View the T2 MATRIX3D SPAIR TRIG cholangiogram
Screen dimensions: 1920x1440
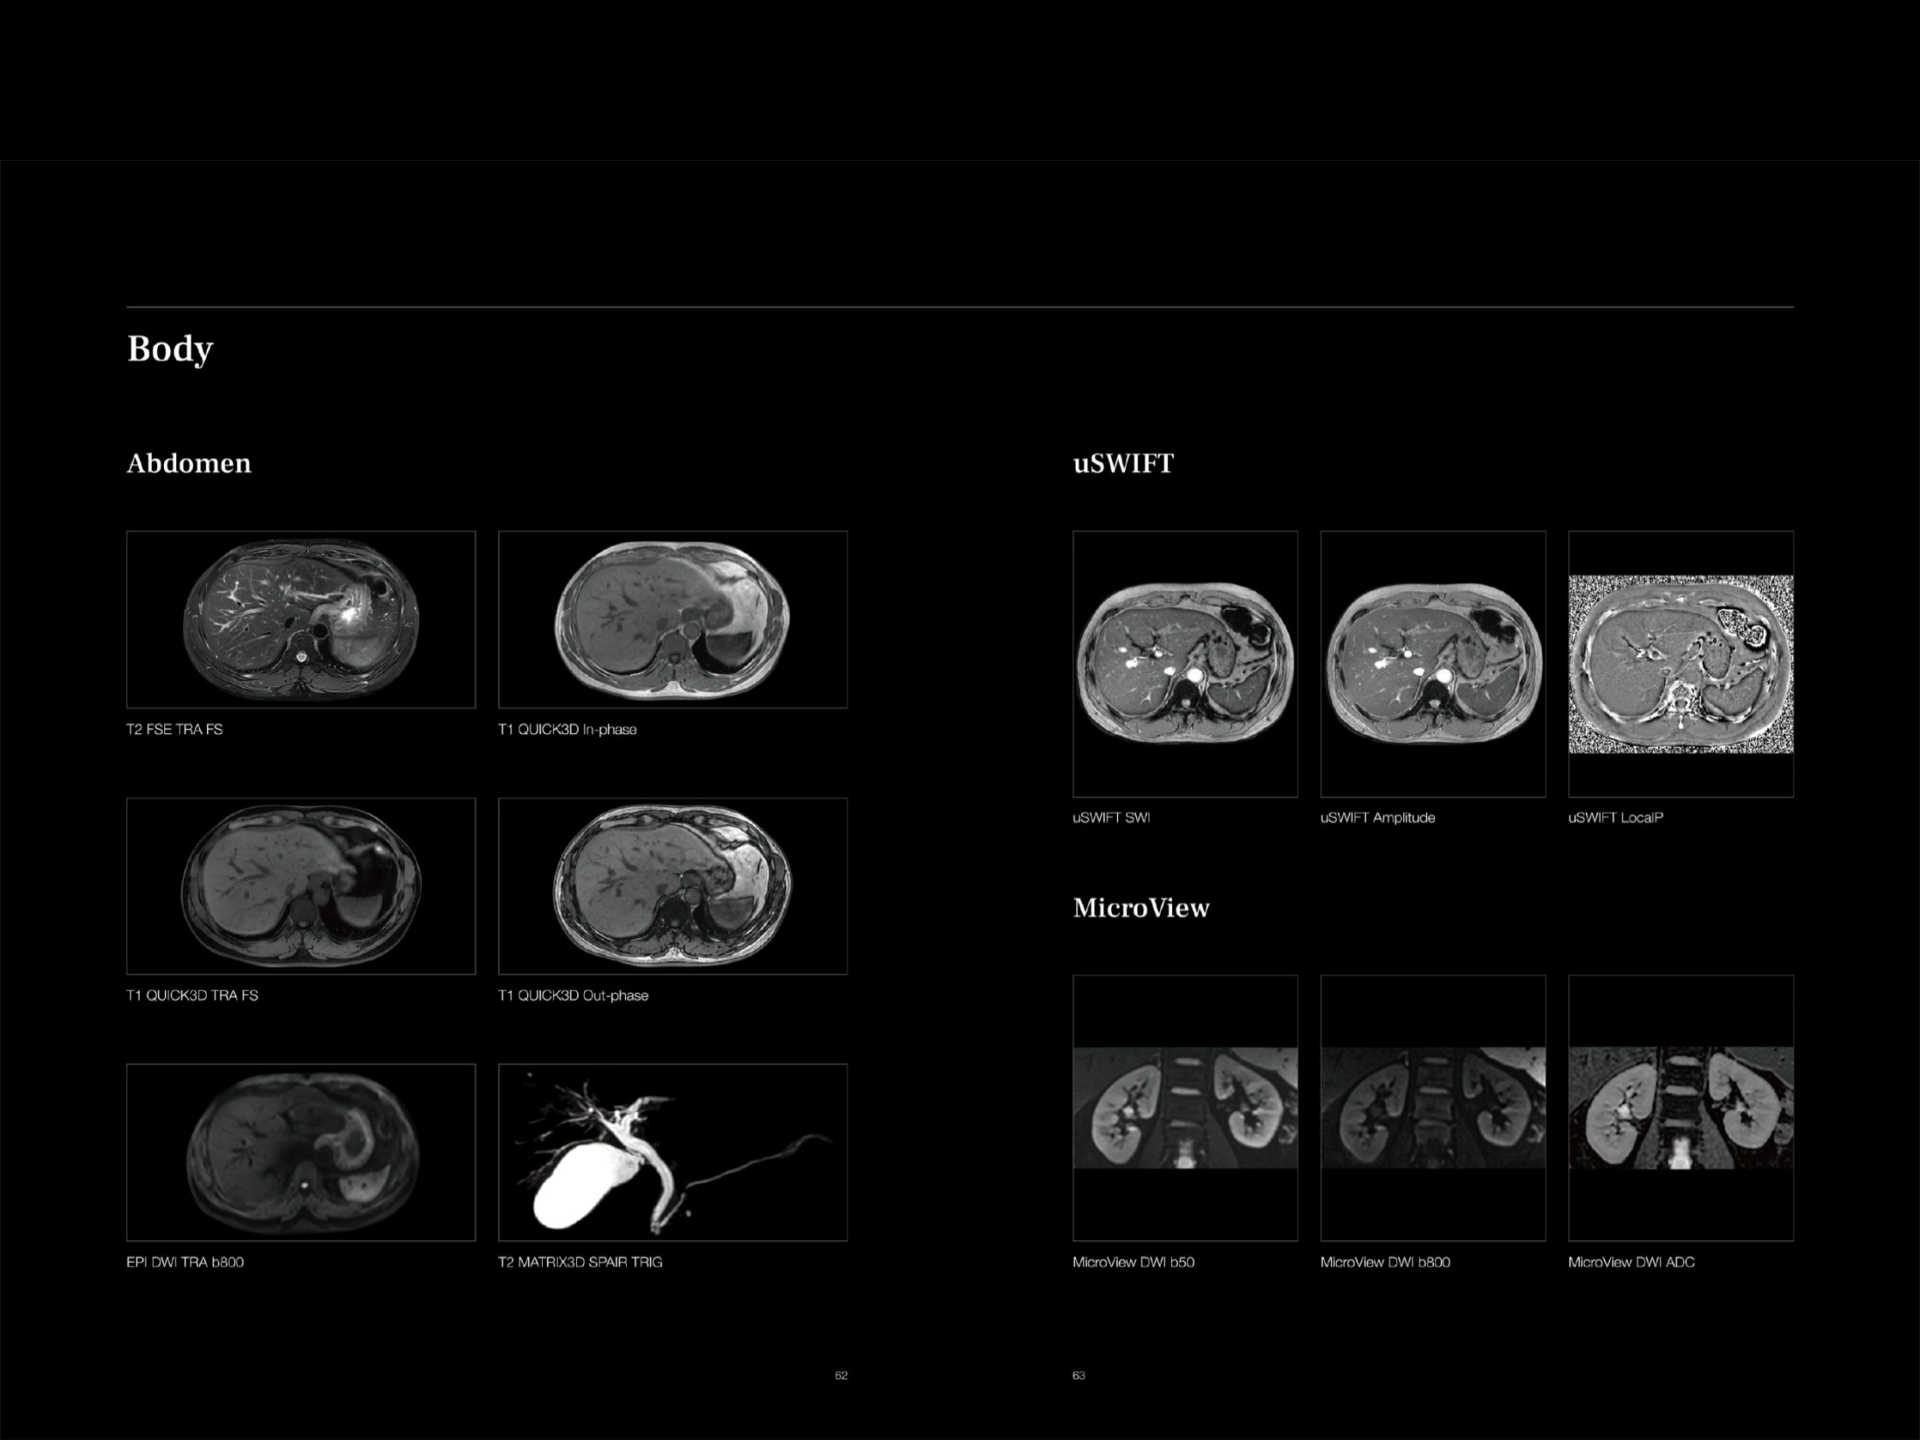point(674,1150)
